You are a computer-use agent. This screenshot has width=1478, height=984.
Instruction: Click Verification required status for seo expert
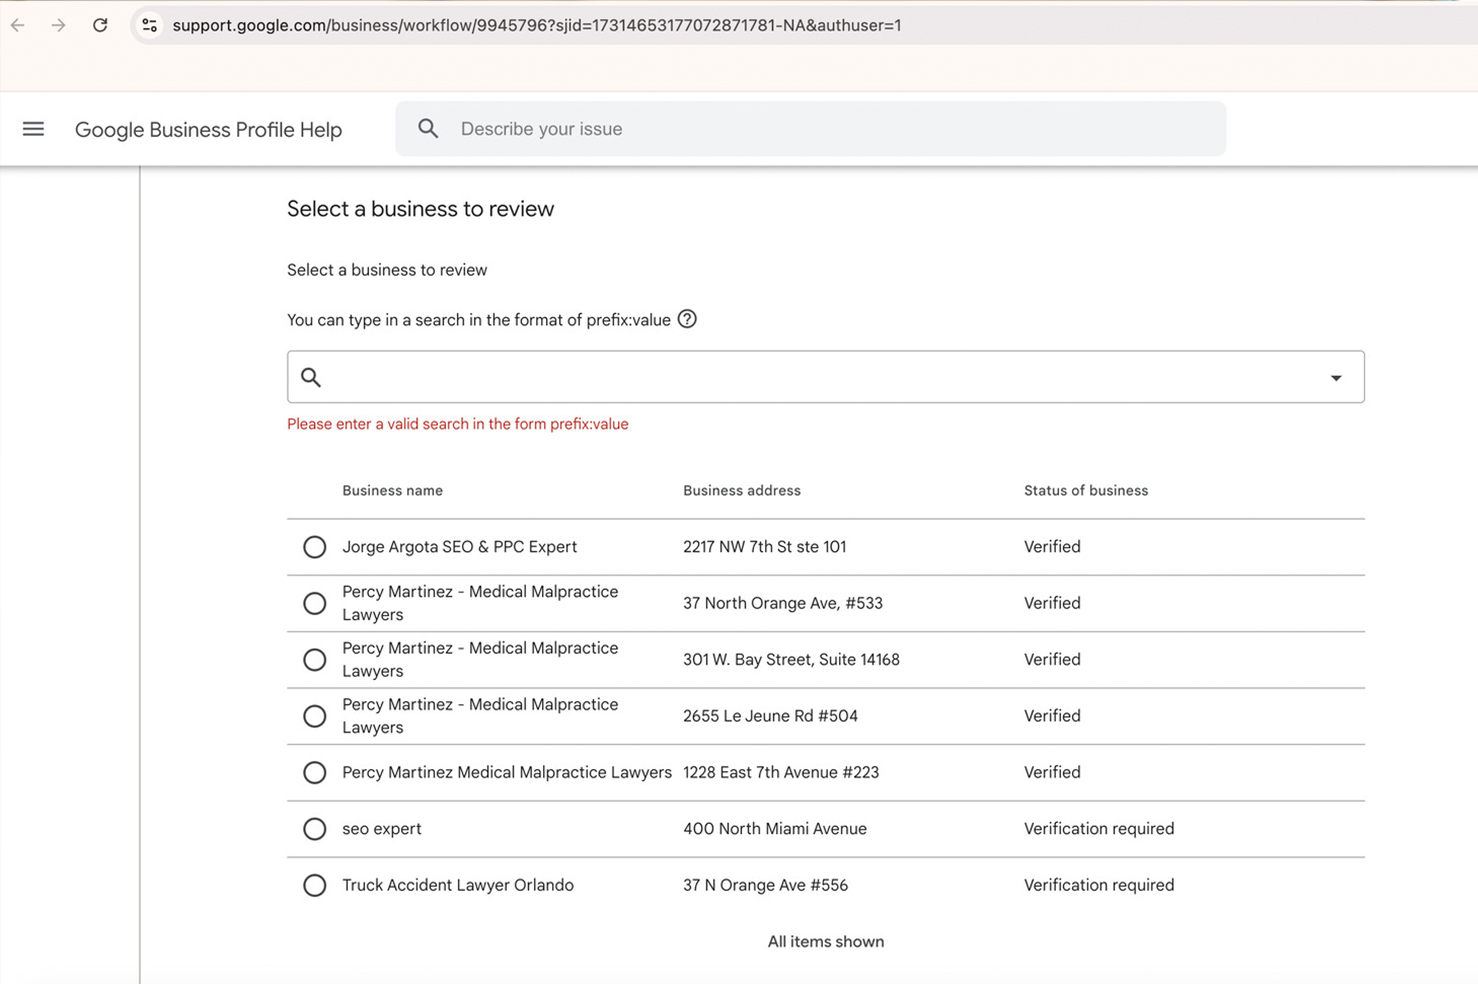(x=1099, y=829)
